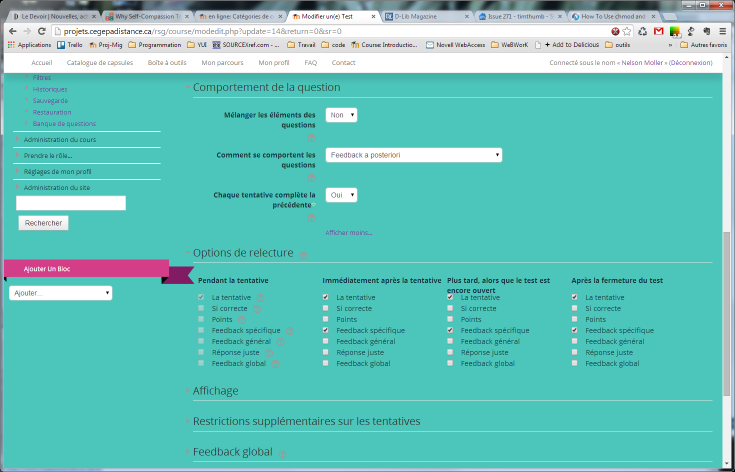This screenshot has width=735, height=472.
Task: Open the Catalogue de capsules menu
Action: [x=100, y=63]
